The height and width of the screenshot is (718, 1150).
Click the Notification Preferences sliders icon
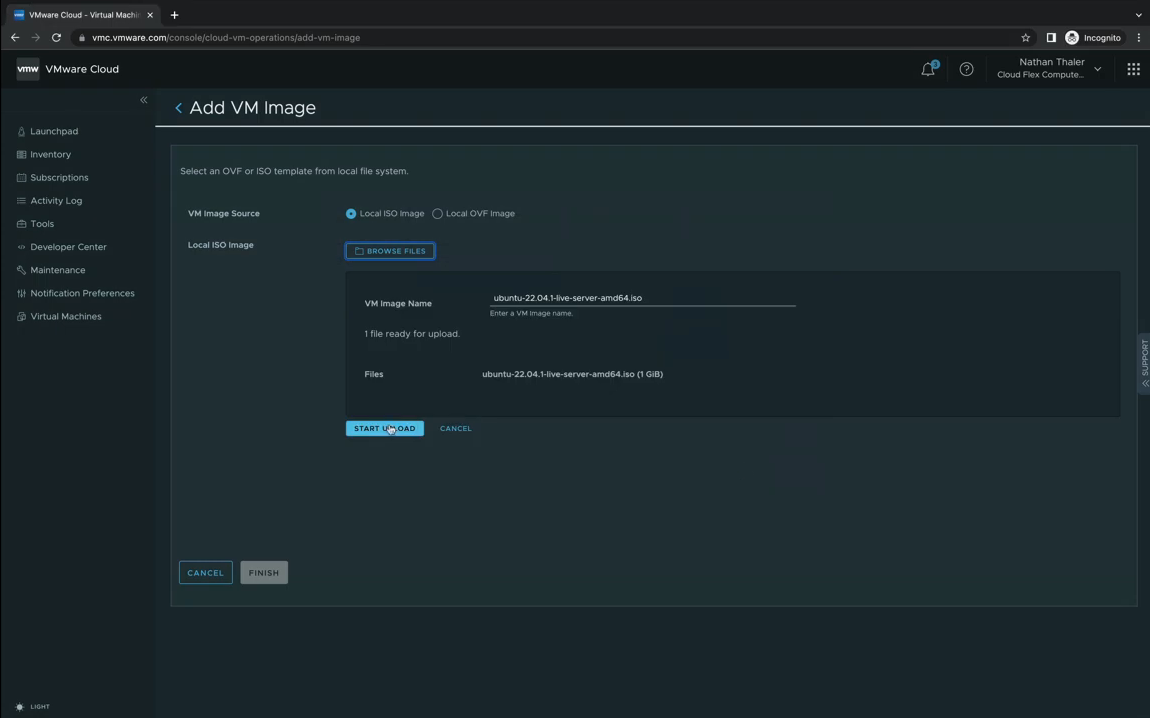click(21, 293)
